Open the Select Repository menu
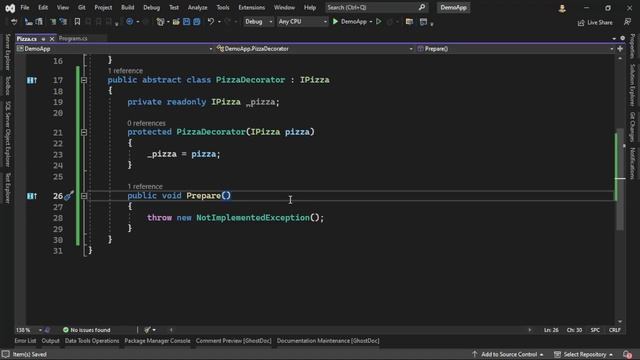 [x=583, y=354]
